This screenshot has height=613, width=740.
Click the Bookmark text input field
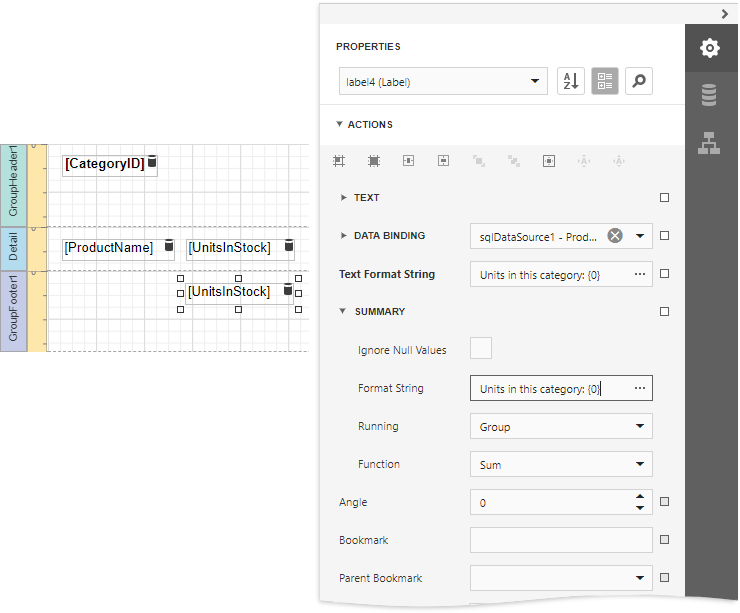tap(560, 540)
